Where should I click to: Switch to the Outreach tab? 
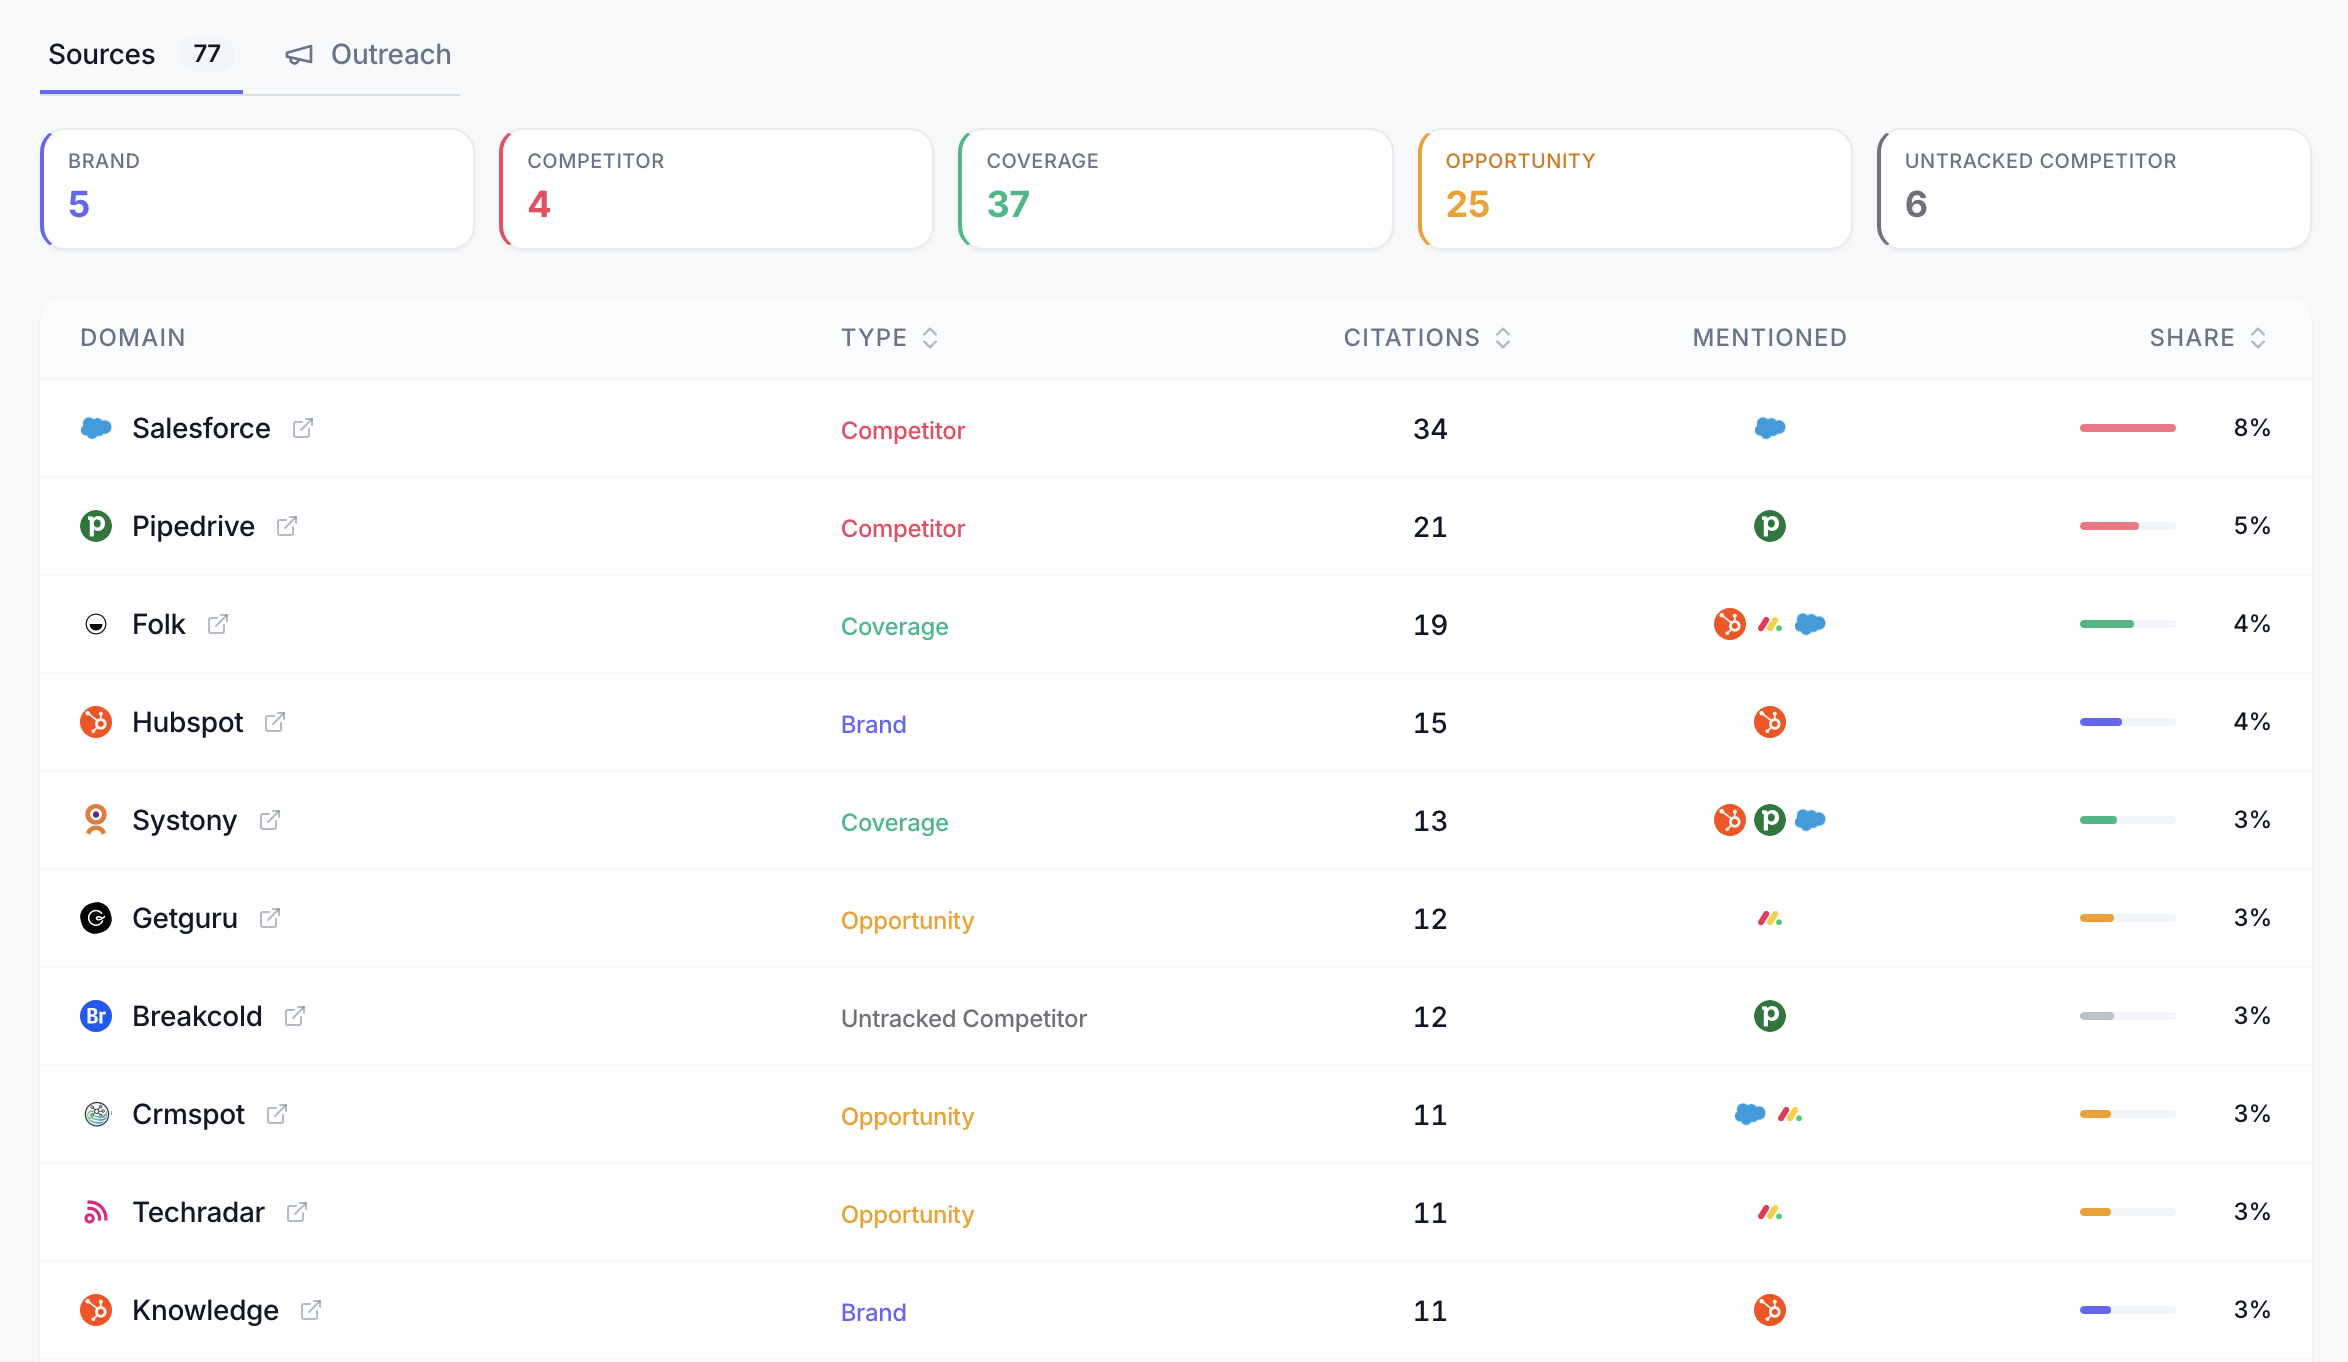(390, 55)
